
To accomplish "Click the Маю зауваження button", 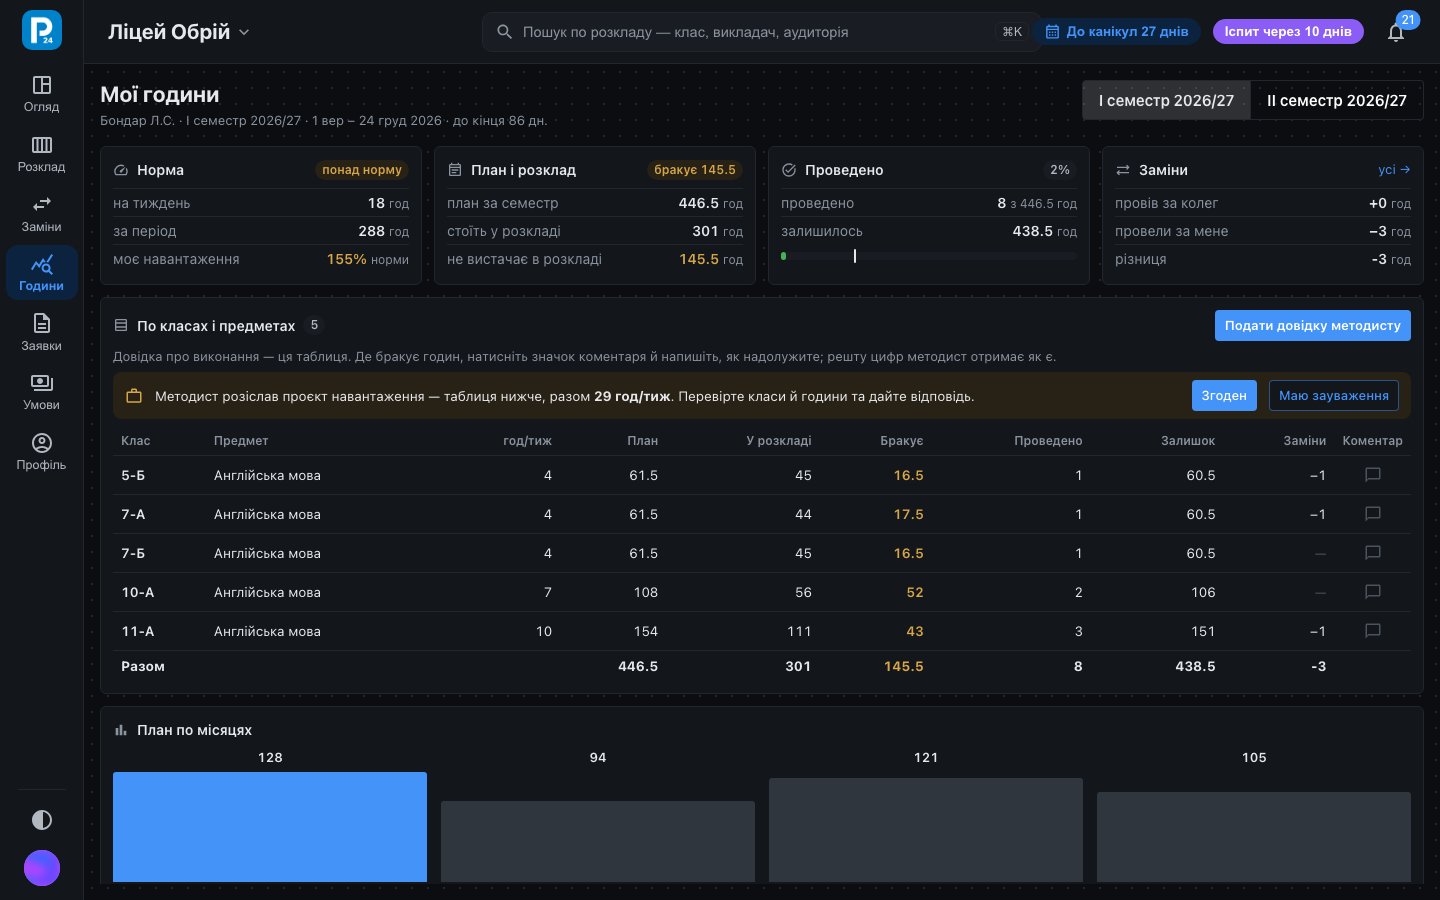I will click(x=1334, y=395).
